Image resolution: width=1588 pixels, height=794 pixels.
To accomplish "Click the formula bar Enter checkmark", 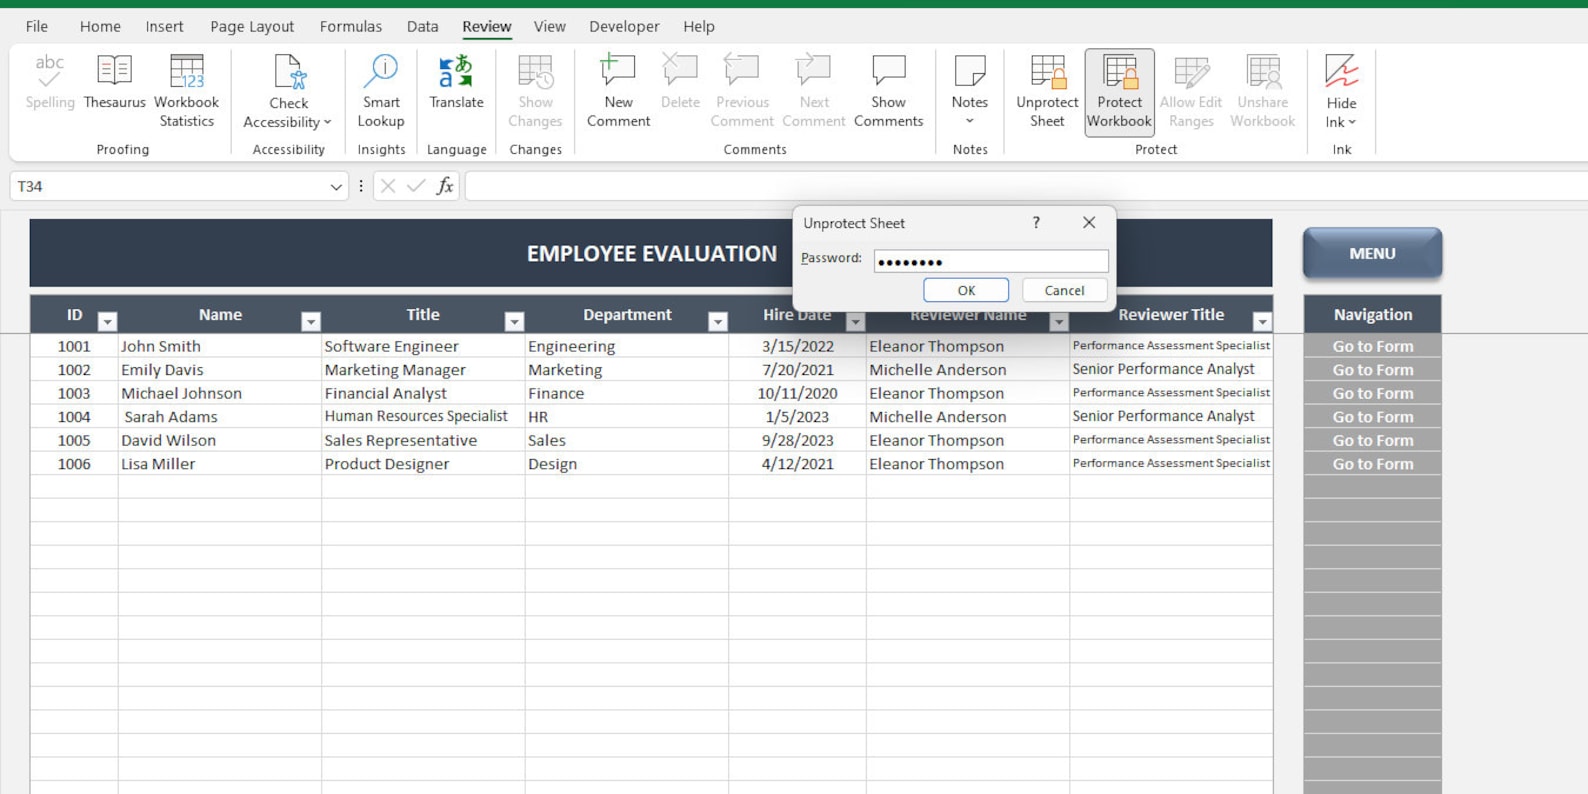I will (x=416, y=186).
